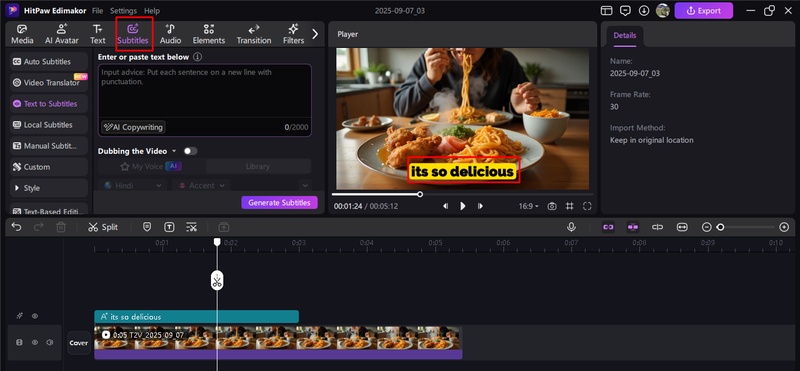Click the Export button
Viewport: 800px width, 371px height.
click(x=704, y=11)
